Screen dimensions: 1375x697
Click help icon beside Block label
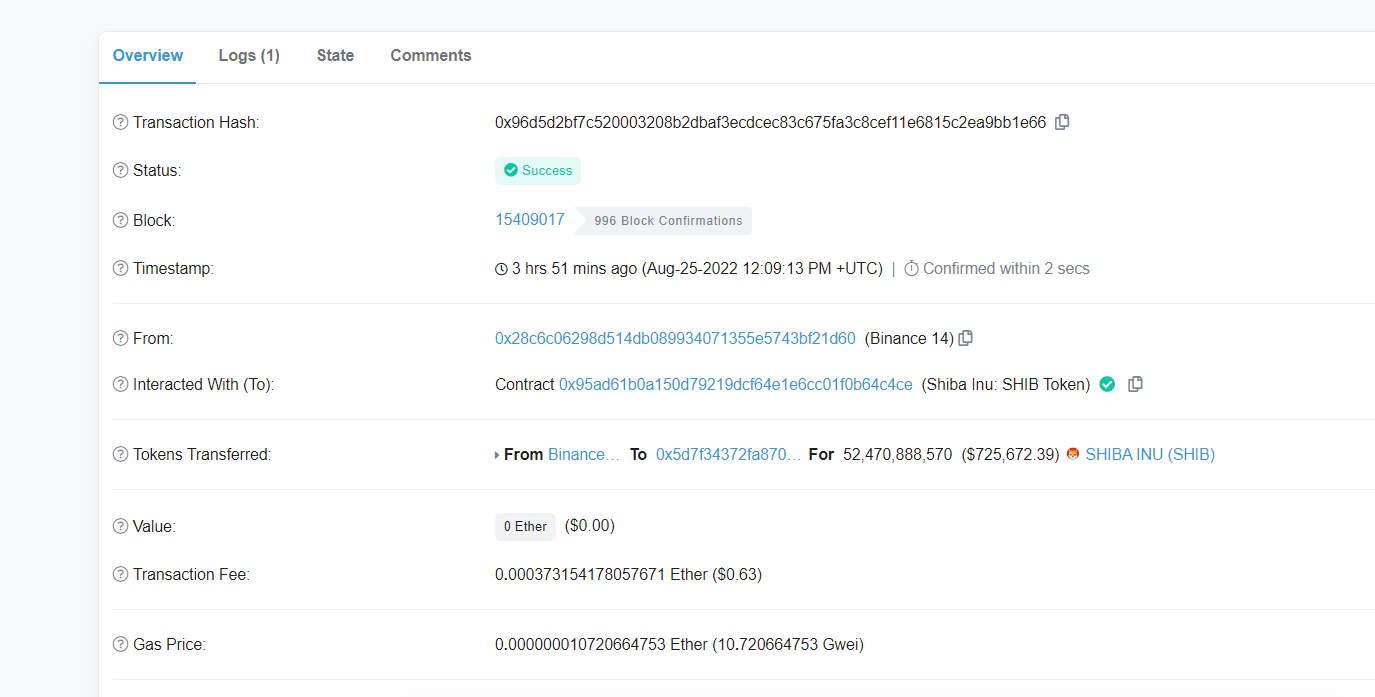pos(121,221)
